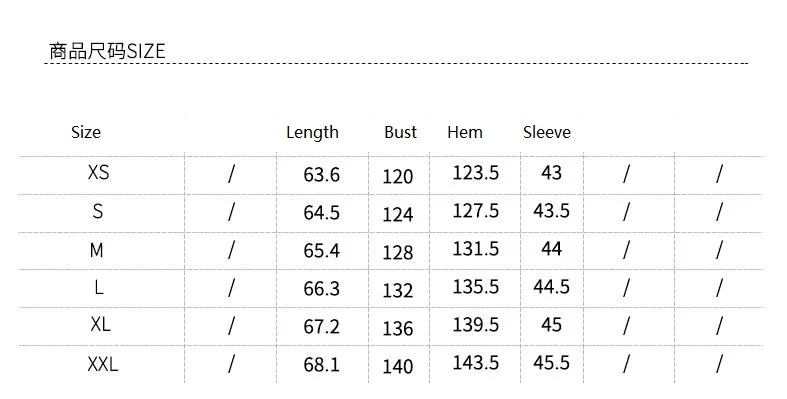Click the 45.5 sleeve value
Screen dimensions: 787x399
point(551,363)
